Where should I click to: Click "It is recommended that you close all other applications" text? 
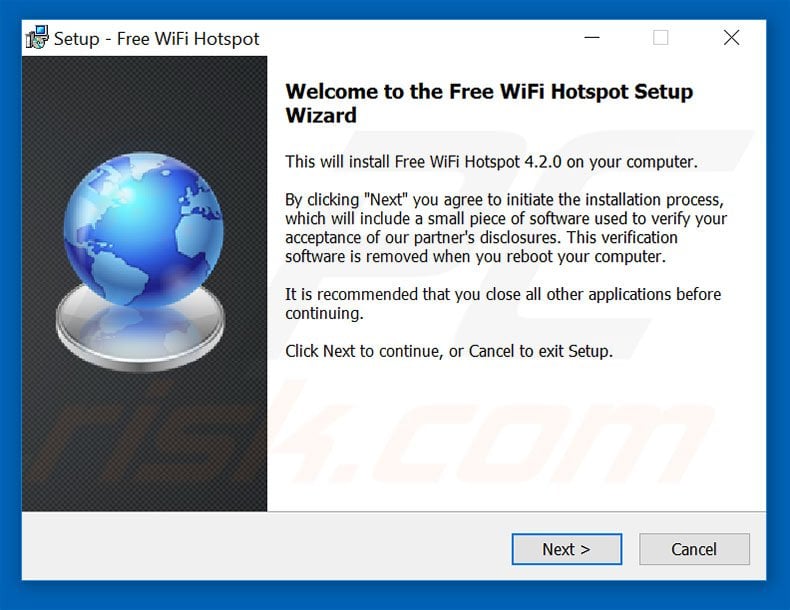[x=503, y=304]
